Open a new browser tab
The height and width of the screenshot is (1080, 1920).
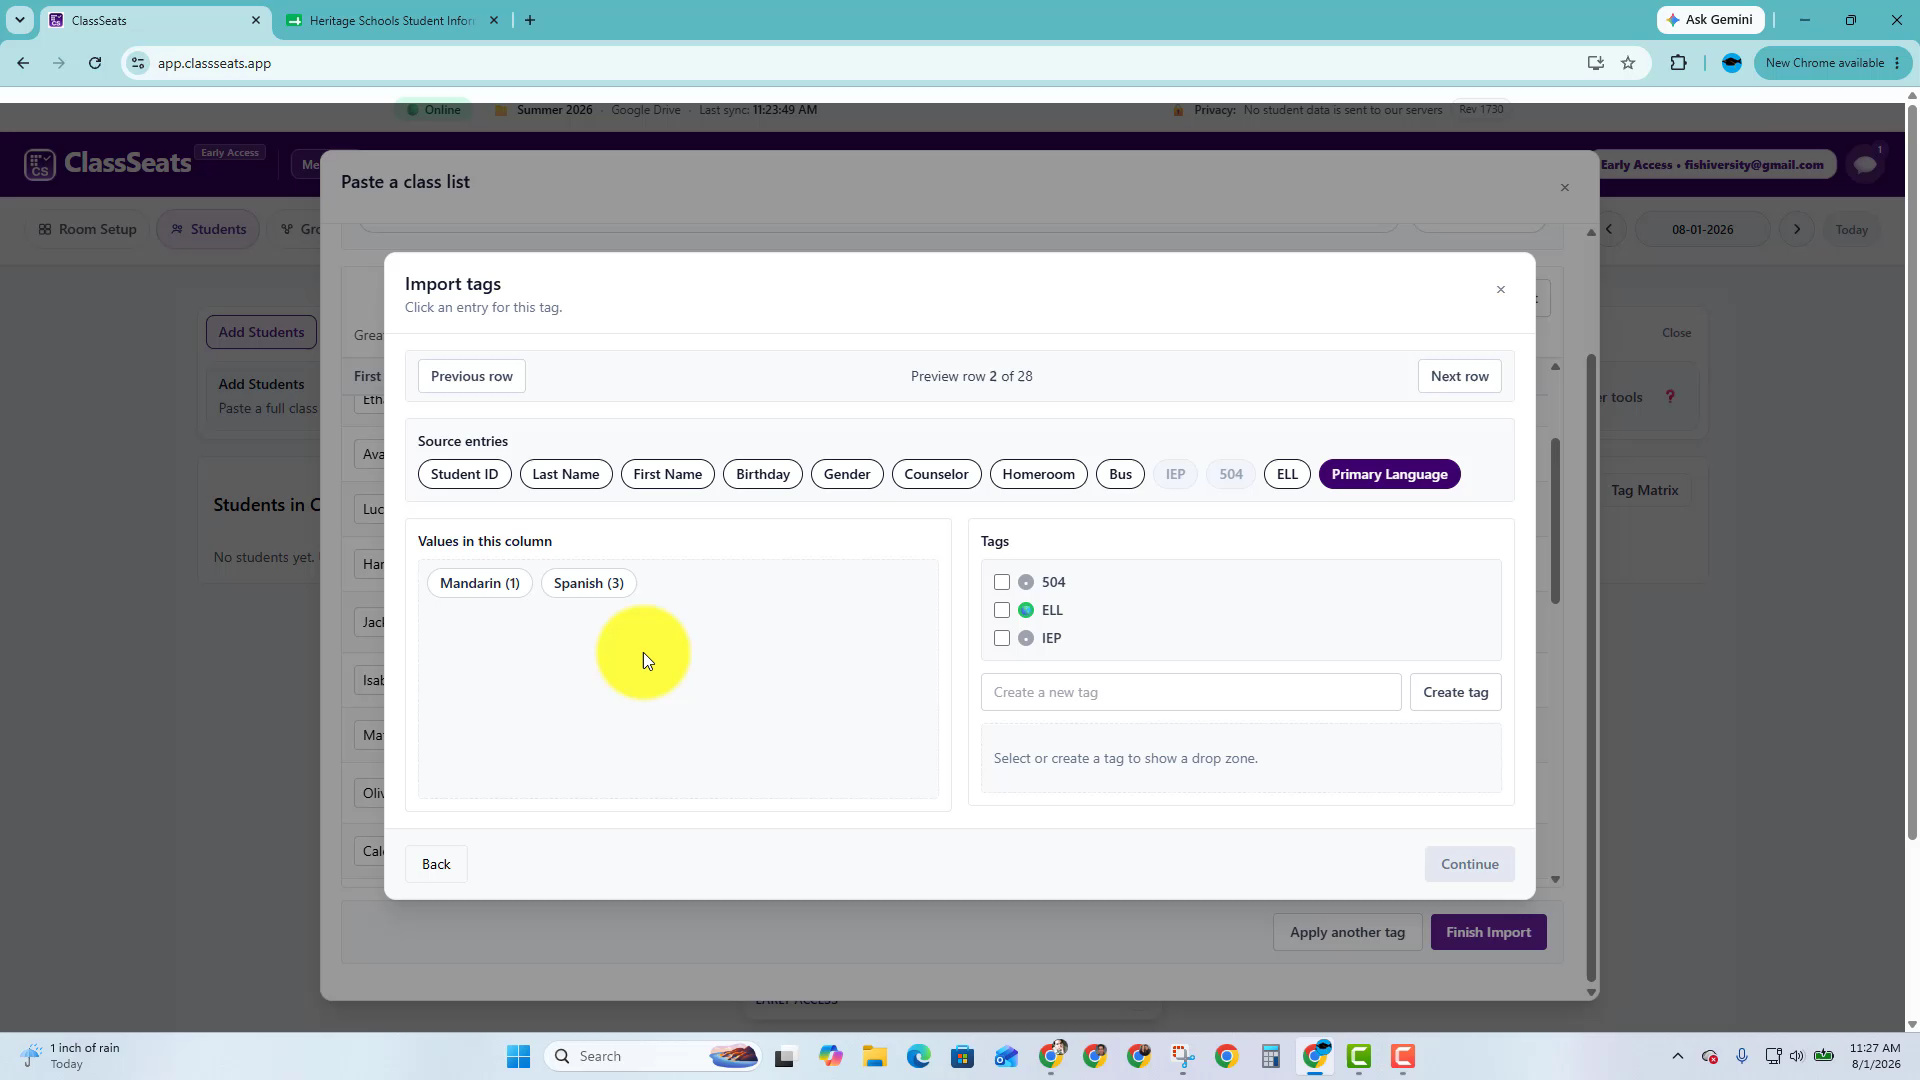tap(530, 20)
